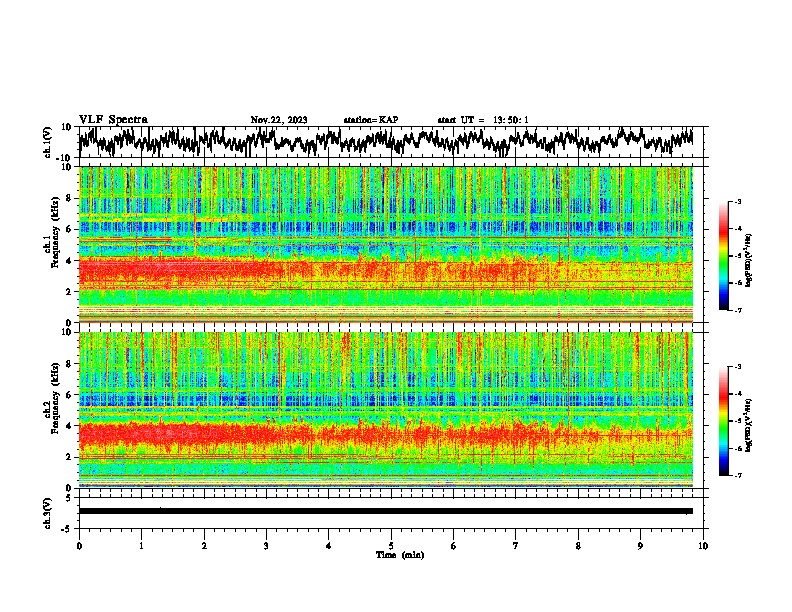Click the "VLF Spectra" title text
Screen dimensions: 792x612
[x=113, y=120]
